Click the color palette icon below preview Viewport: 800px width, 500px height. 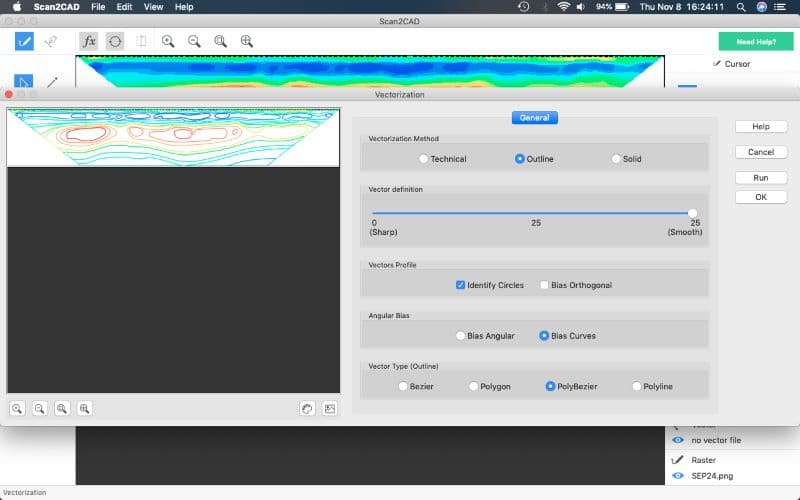pyautogui.click(x=308, y=408)
